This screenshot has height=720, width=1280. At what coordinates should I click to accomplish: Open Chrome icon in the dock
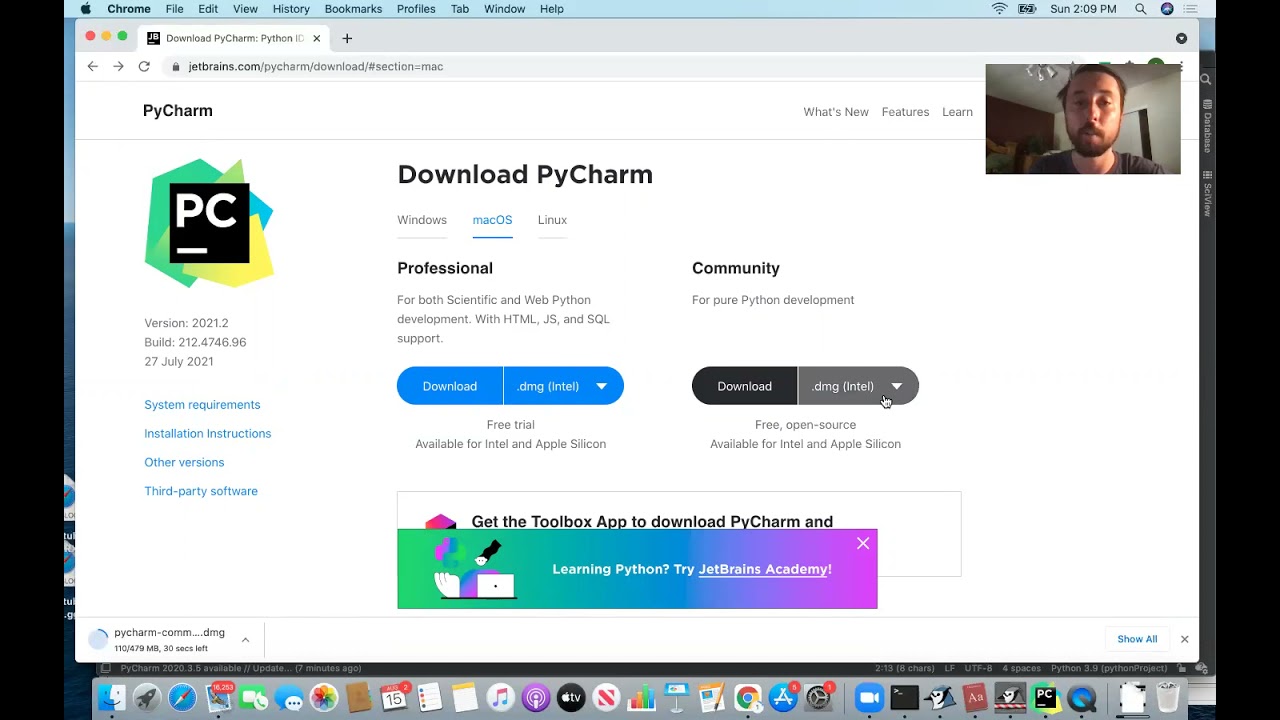747,697
